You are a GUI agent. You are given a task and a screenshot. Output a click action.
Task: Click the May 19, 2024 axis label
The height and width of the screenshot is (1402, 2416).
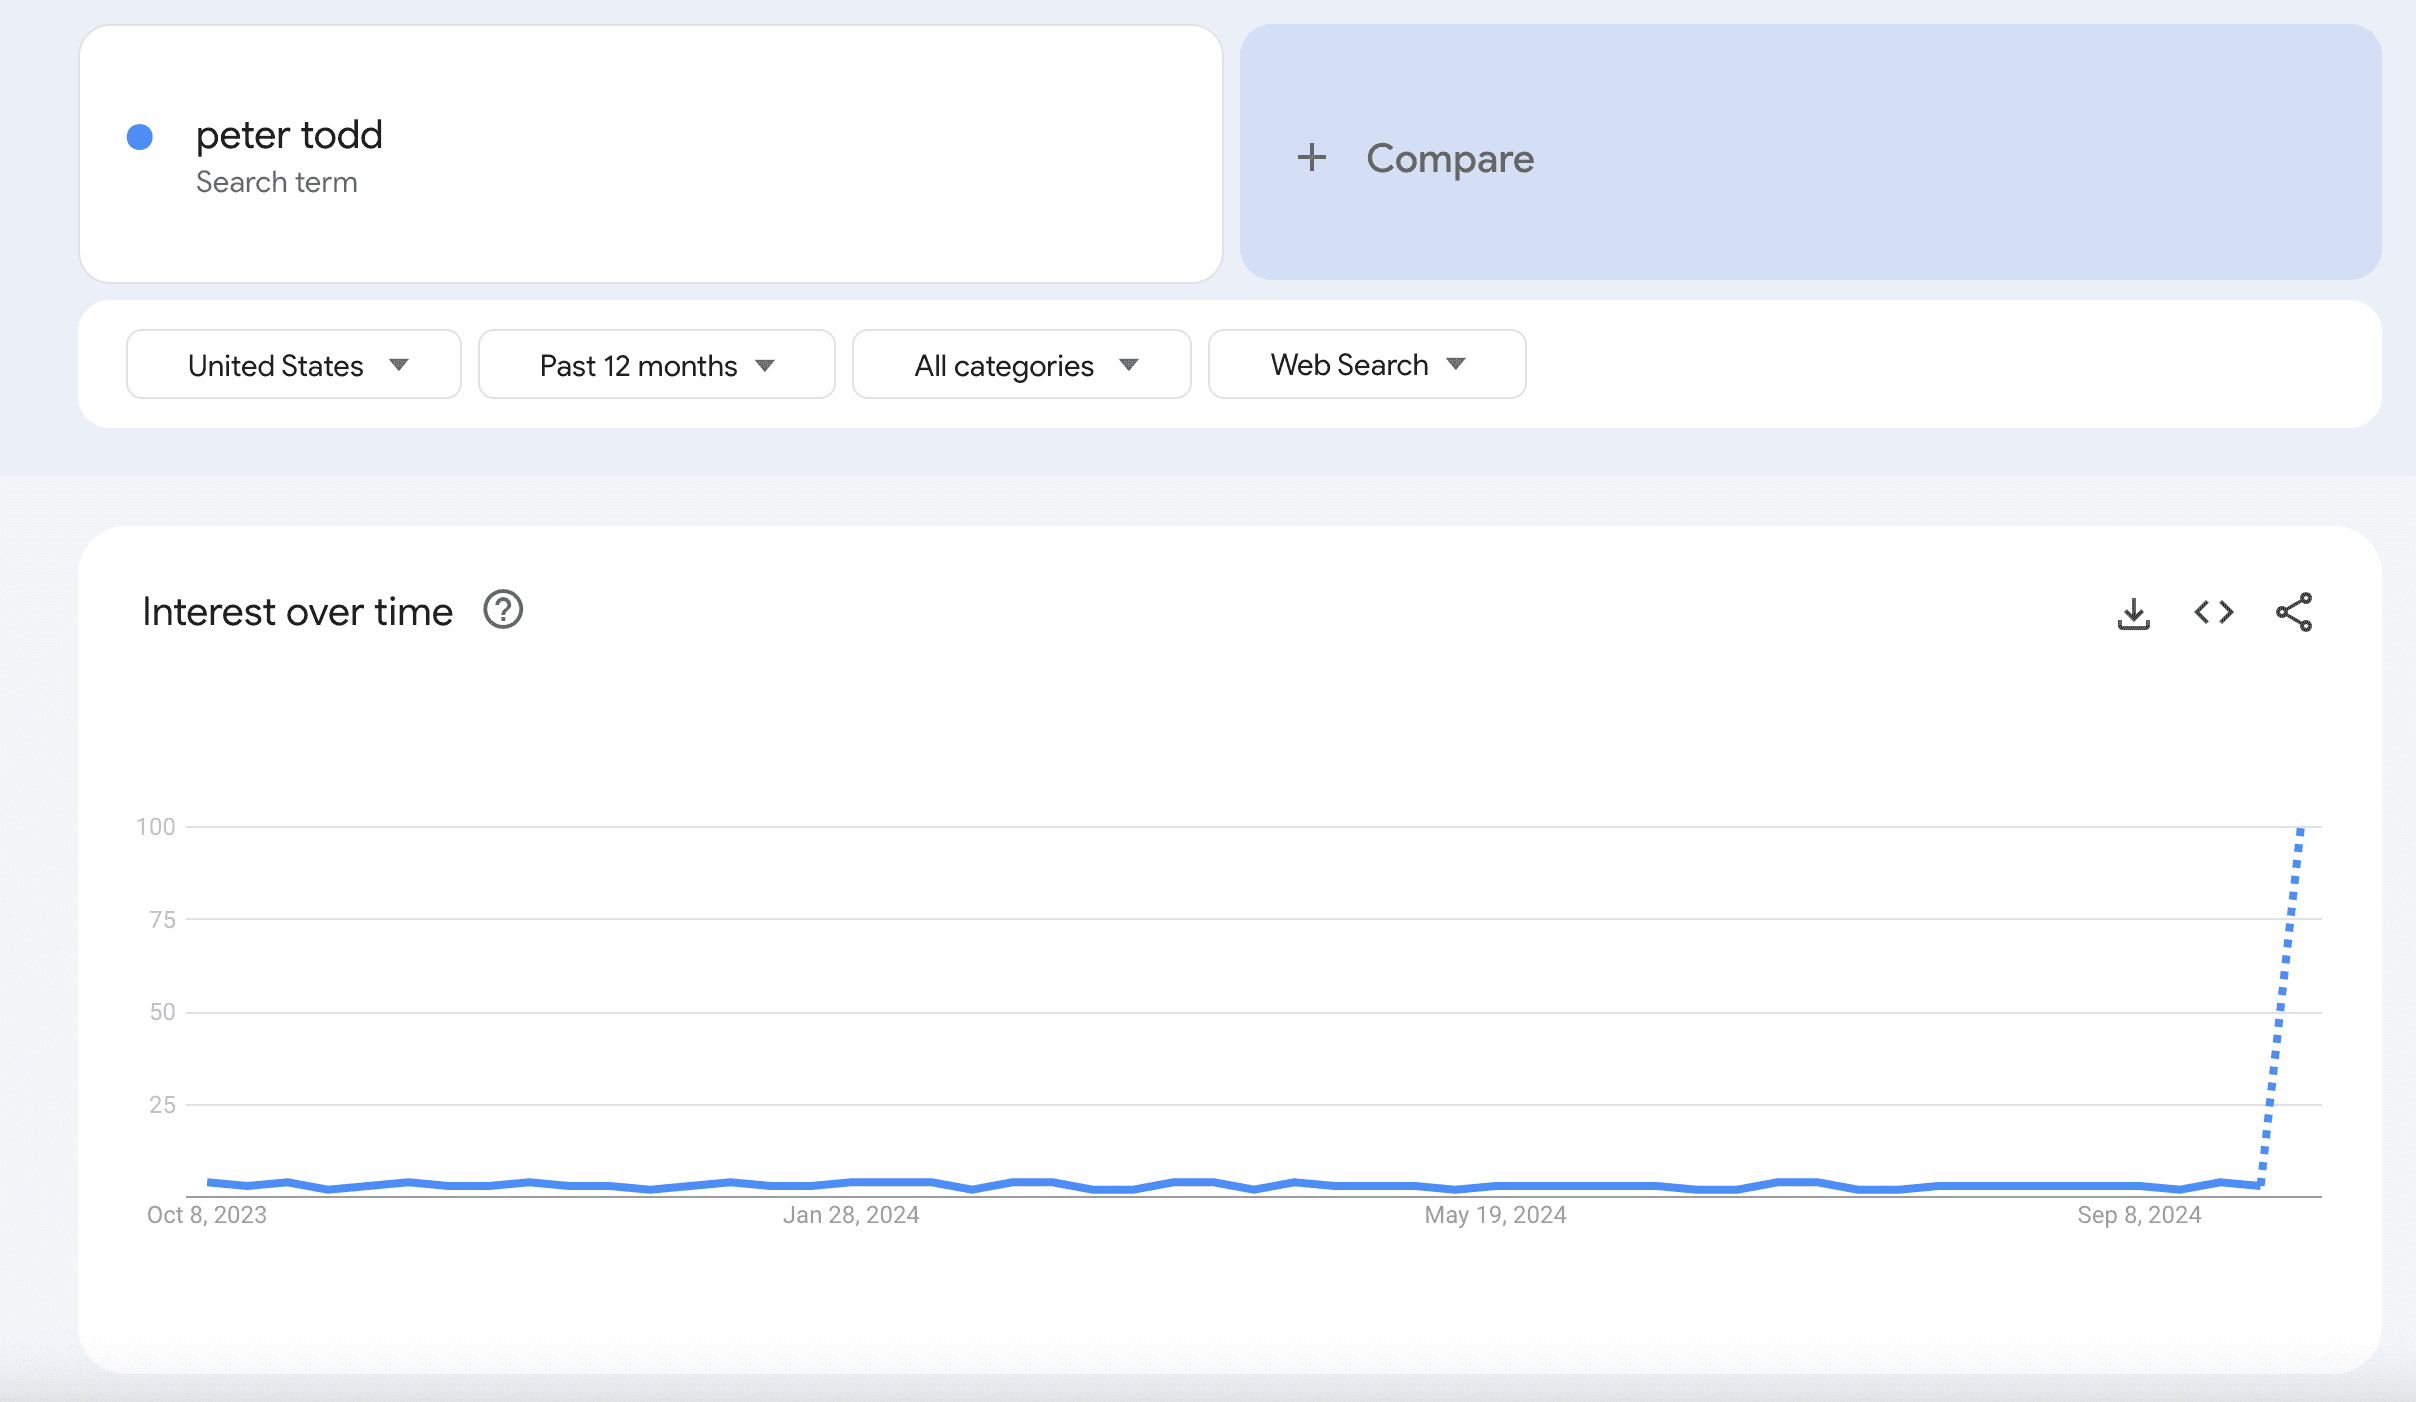[x=1495, y=1215]
